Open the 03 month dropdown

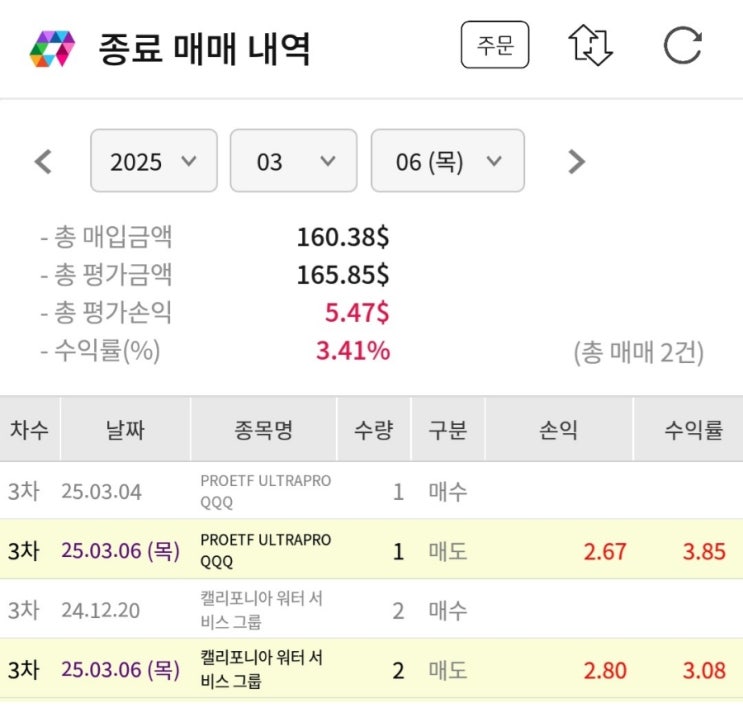(294, 161)
